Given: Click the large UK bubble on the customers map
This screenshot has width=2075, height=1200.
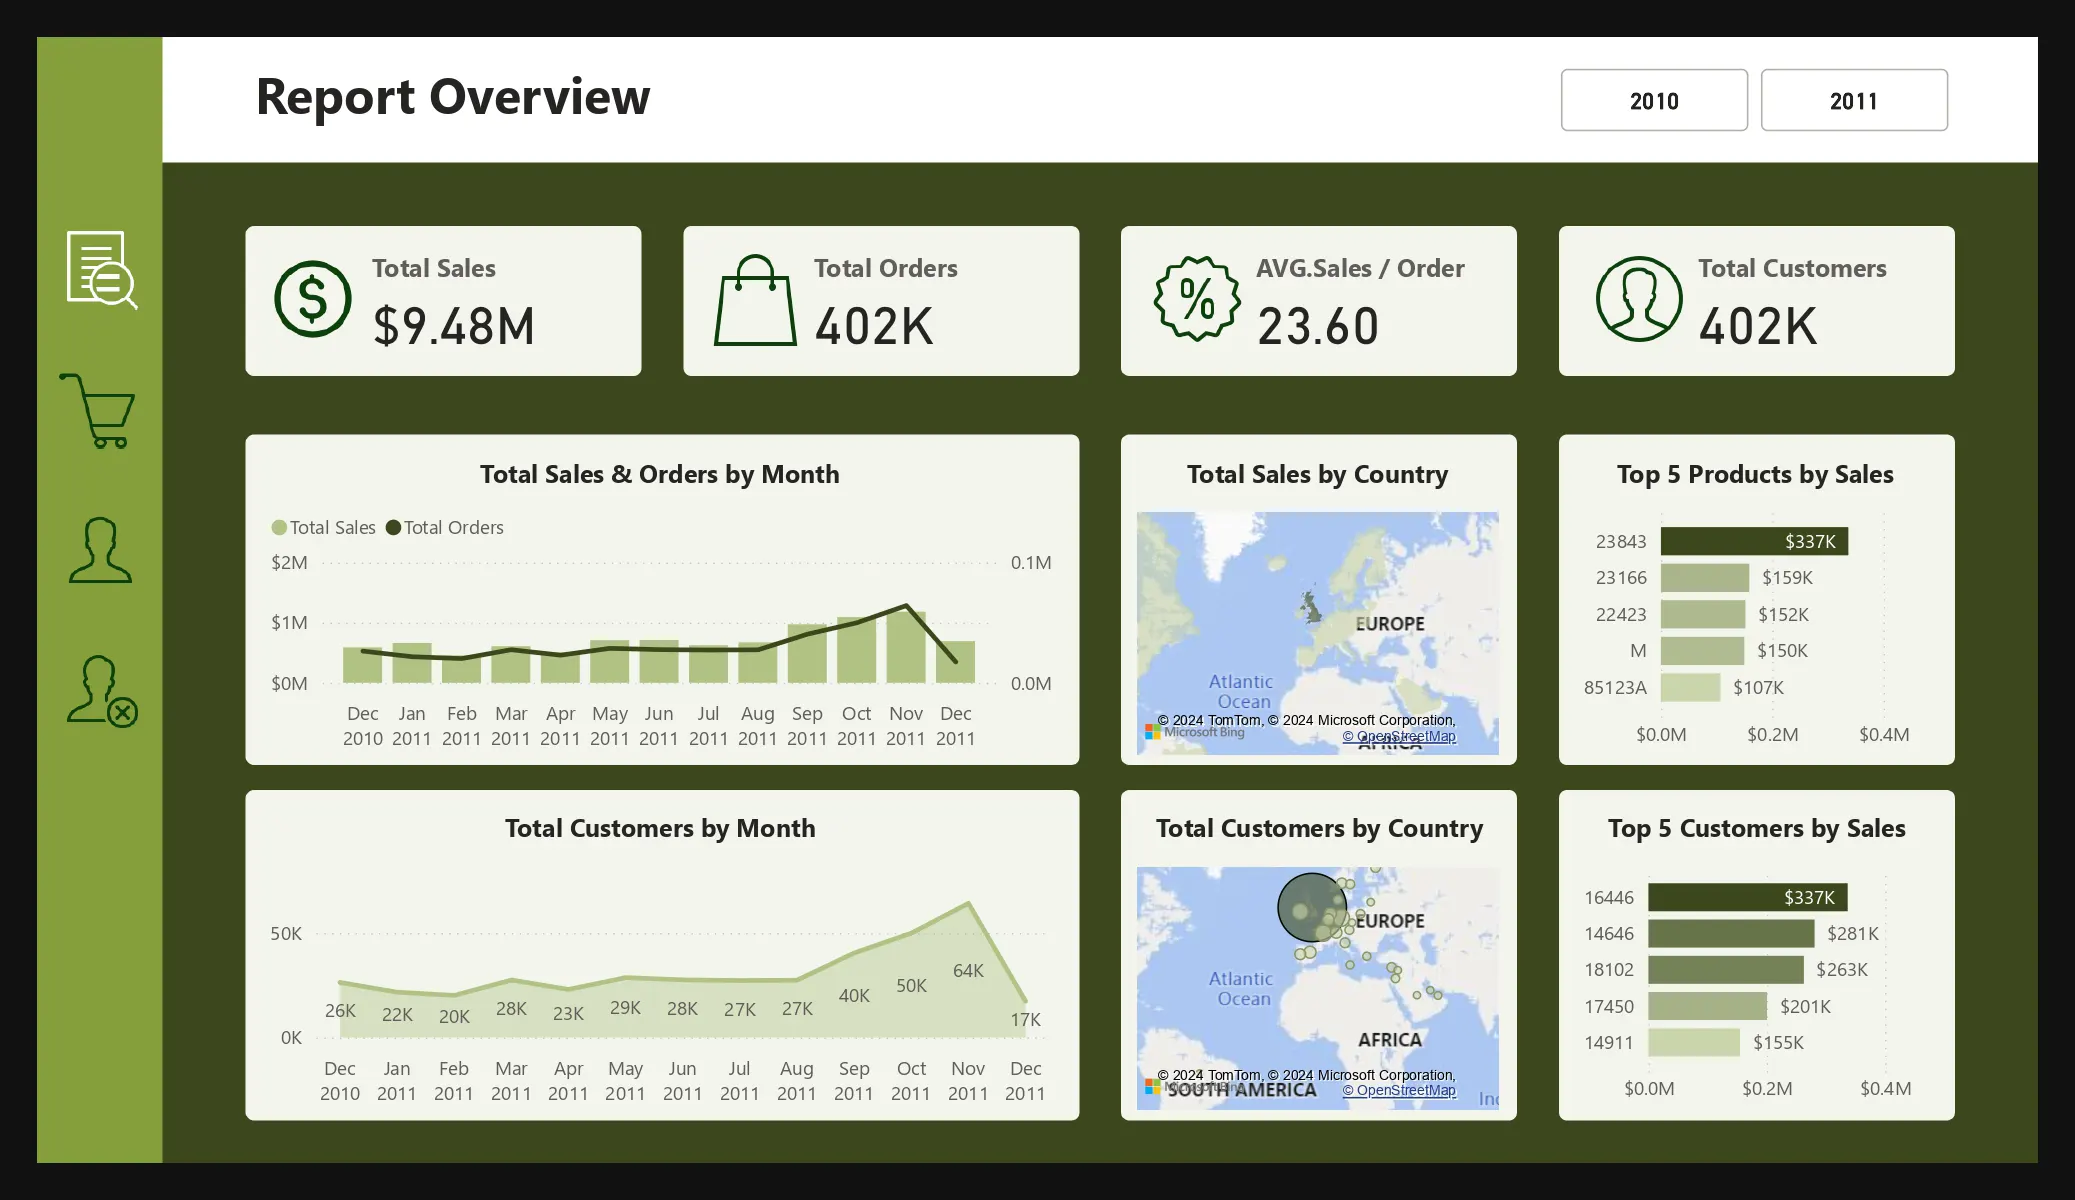Looking at the screenshot, I should (1310, 907).
